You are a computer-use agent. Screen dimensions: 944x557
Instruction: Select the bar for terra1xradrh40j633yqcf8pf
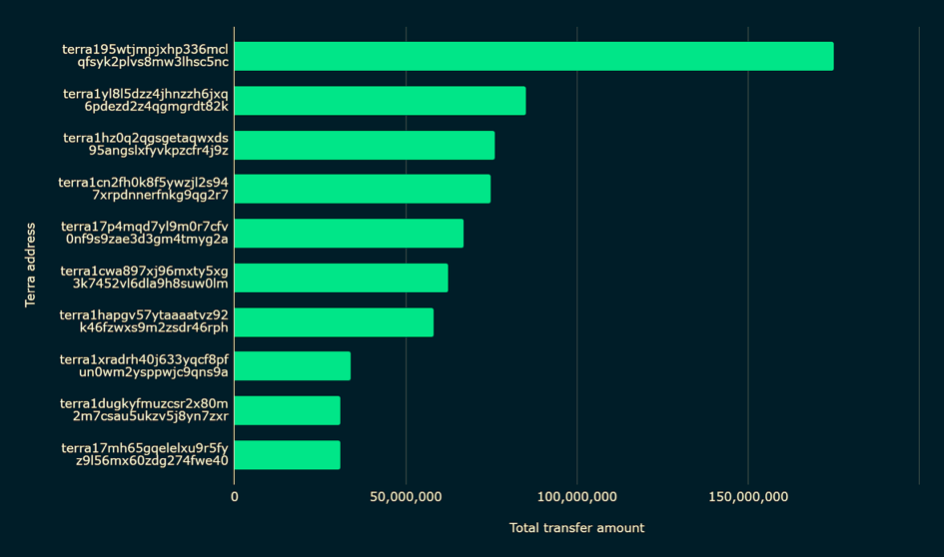[292, 366]
